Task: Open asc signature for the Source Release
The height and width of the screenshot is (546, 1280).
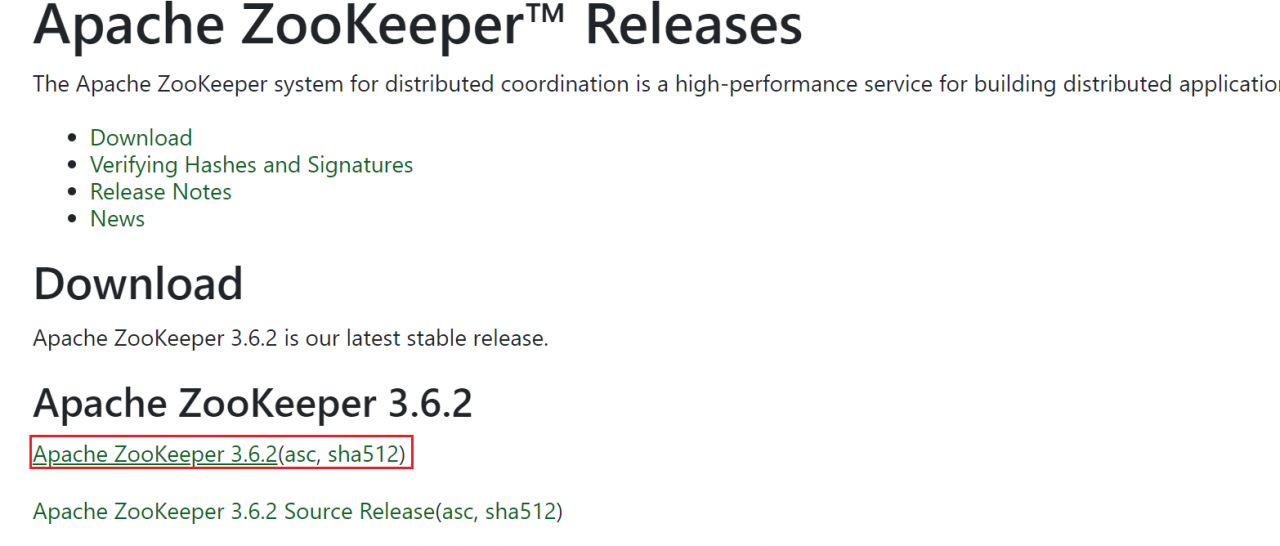Action: [x=457, y=512]
